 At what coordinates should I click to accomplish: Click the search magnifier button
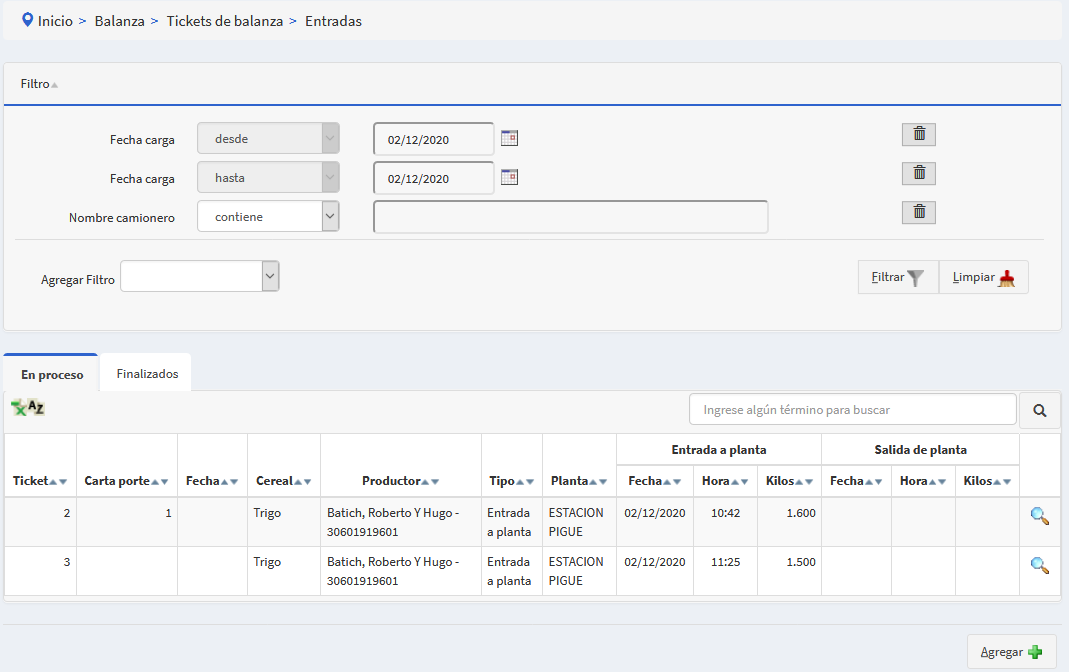click(x=1039, y=410)
